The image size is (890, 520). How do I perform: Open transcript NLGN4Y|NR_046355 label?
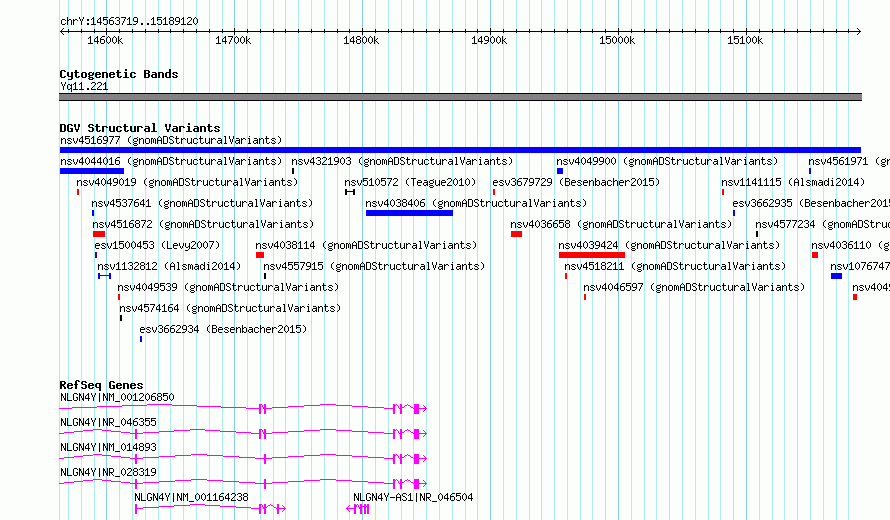click(x=108, y=422)
